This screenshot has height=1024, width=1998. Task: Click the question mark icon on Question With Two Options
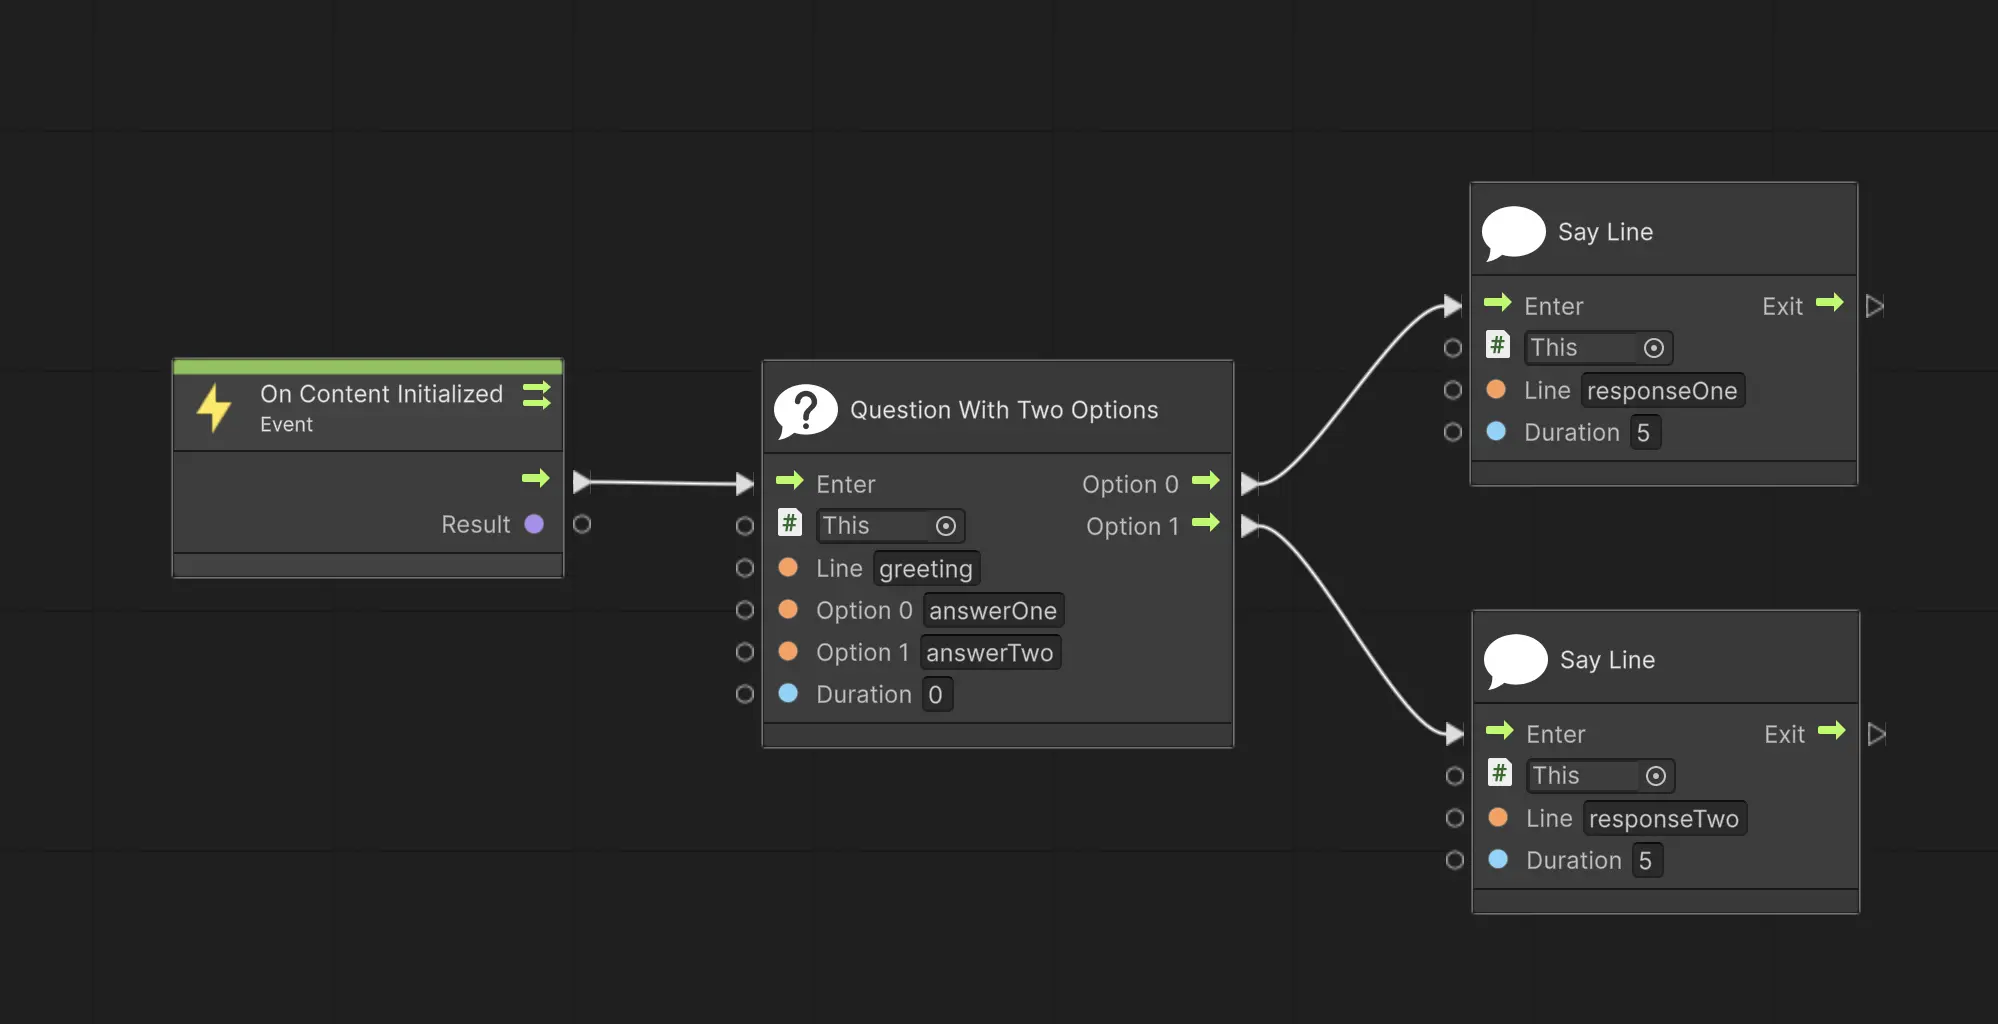pos(807,410)
